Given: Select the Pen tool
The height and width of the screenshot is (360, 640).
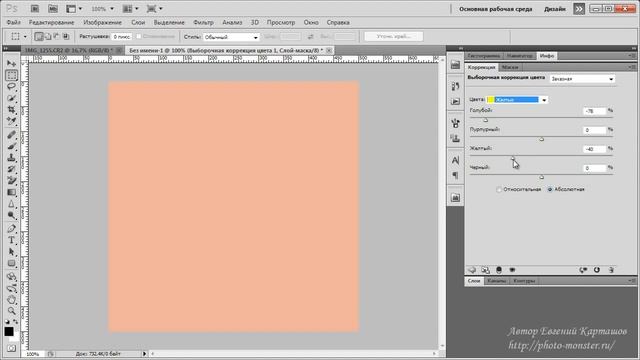Looking at the screenshot, I should [11, 229].
